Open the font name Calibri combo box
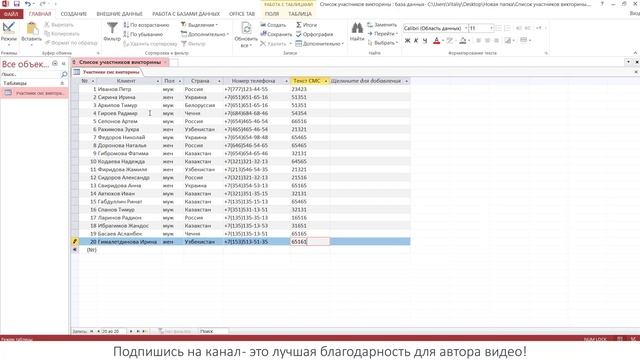640x360 pixels. (x=435, y=28)
